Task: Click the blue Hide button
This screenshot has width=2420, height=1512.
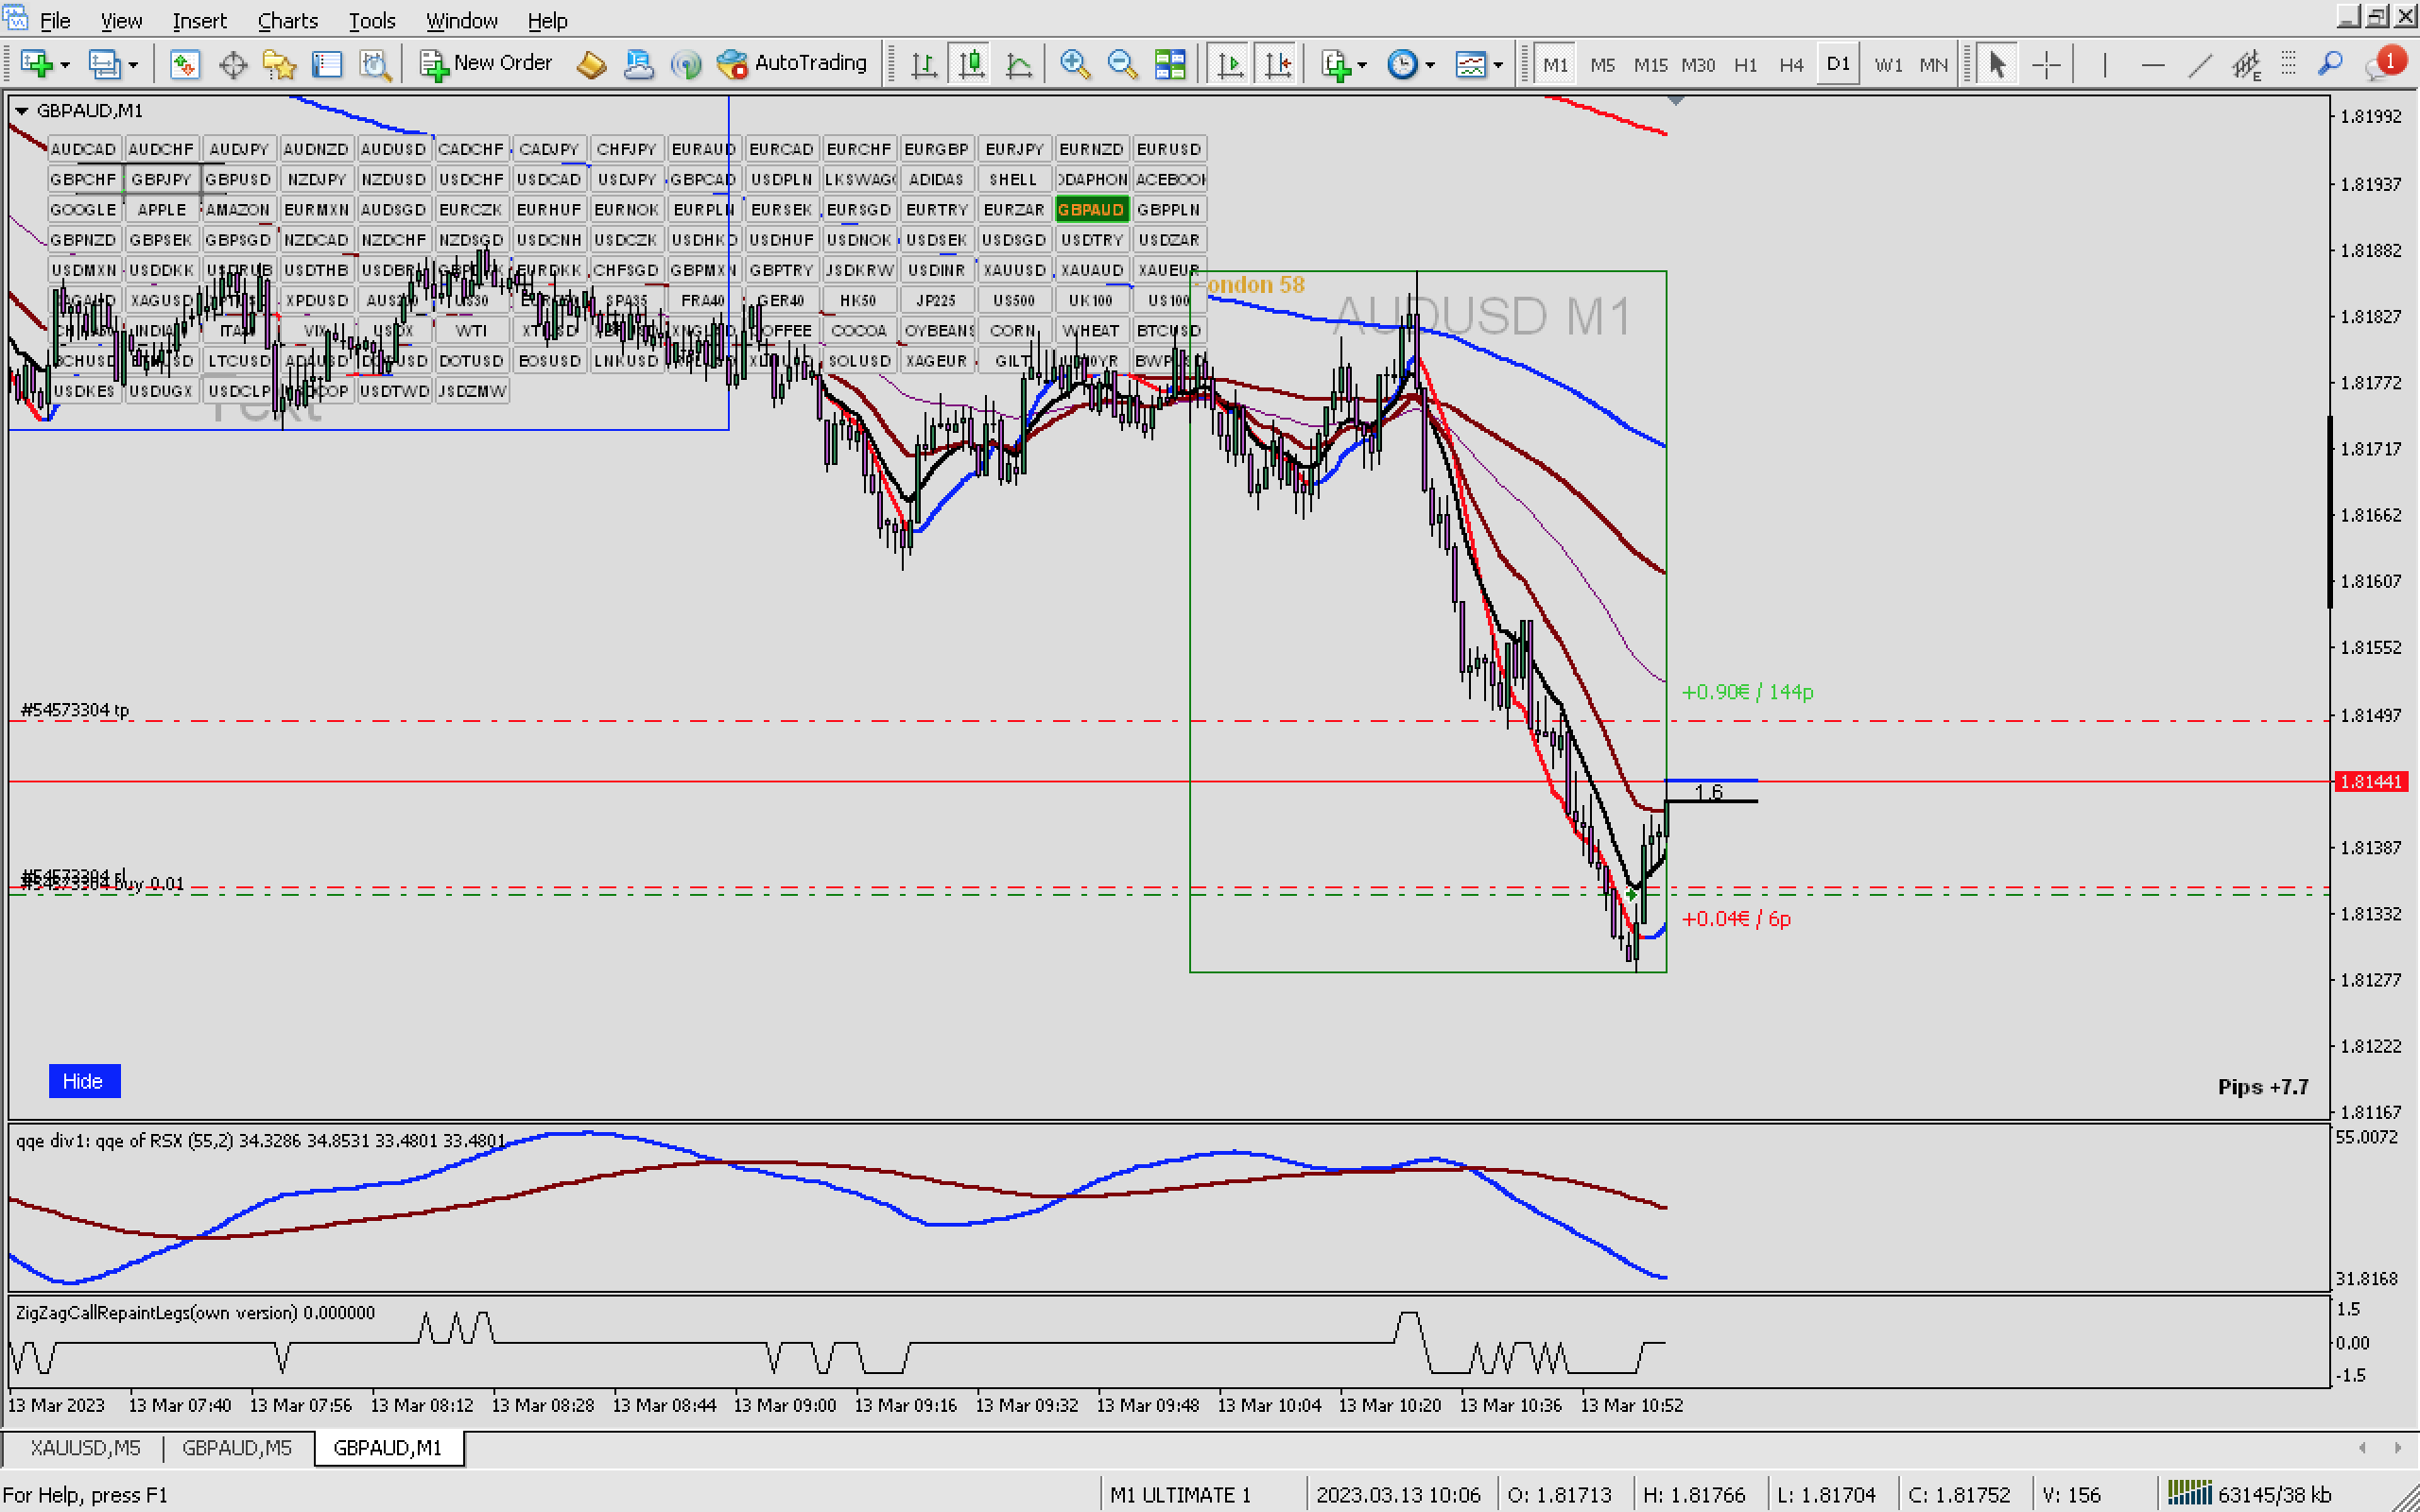Action: (x=83, y=1081)
